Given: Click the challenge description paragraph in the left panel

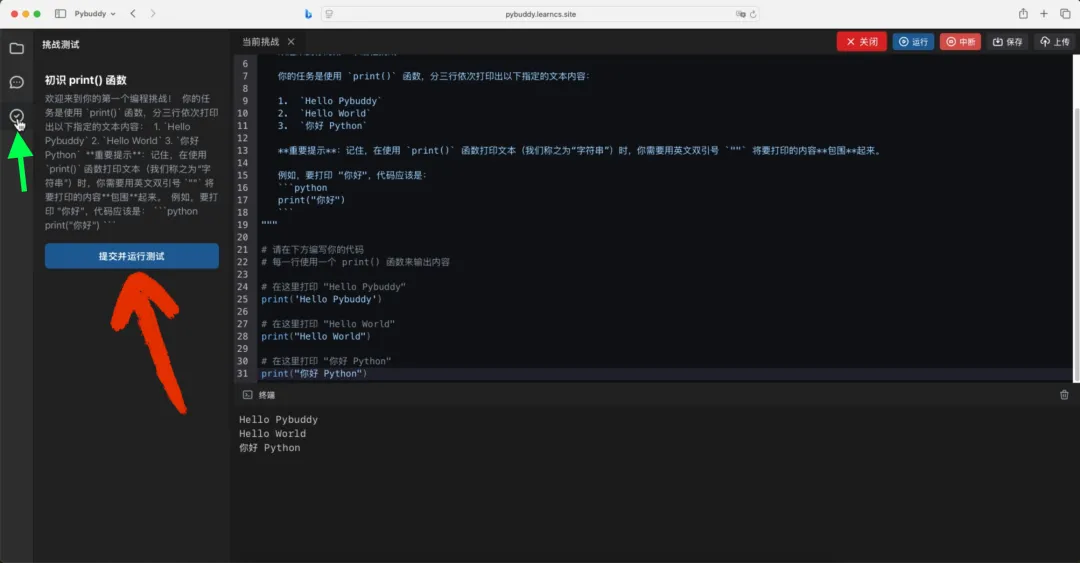Looking at the screenshot, I should pyautogui.click(x=132, y=162).
